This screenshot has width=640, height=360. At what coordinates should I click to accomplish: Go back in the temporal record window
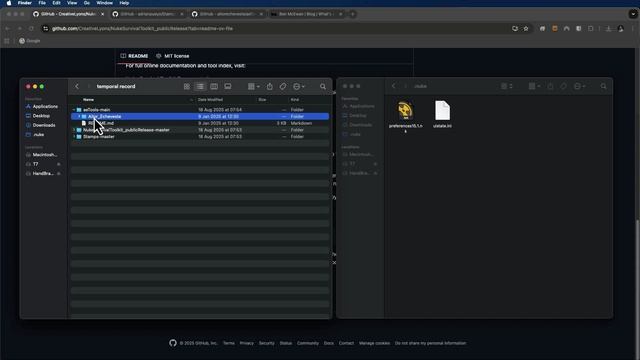tap(77, 87)
